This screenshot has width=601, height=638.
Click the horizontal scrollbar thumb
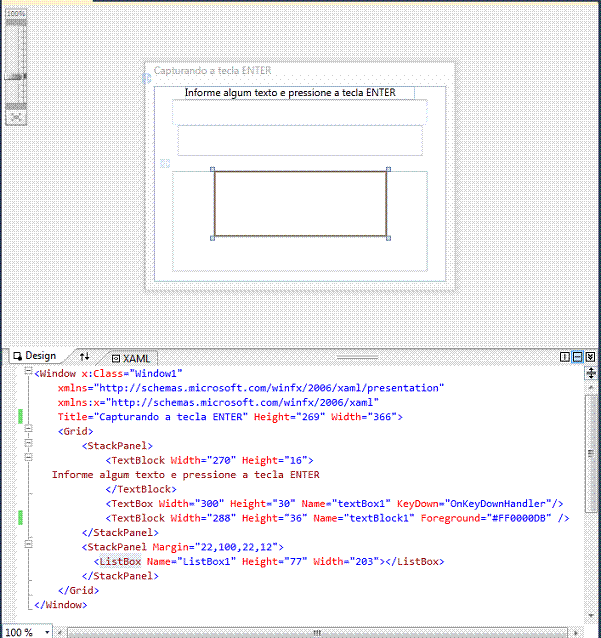click(x=317, y=632)
